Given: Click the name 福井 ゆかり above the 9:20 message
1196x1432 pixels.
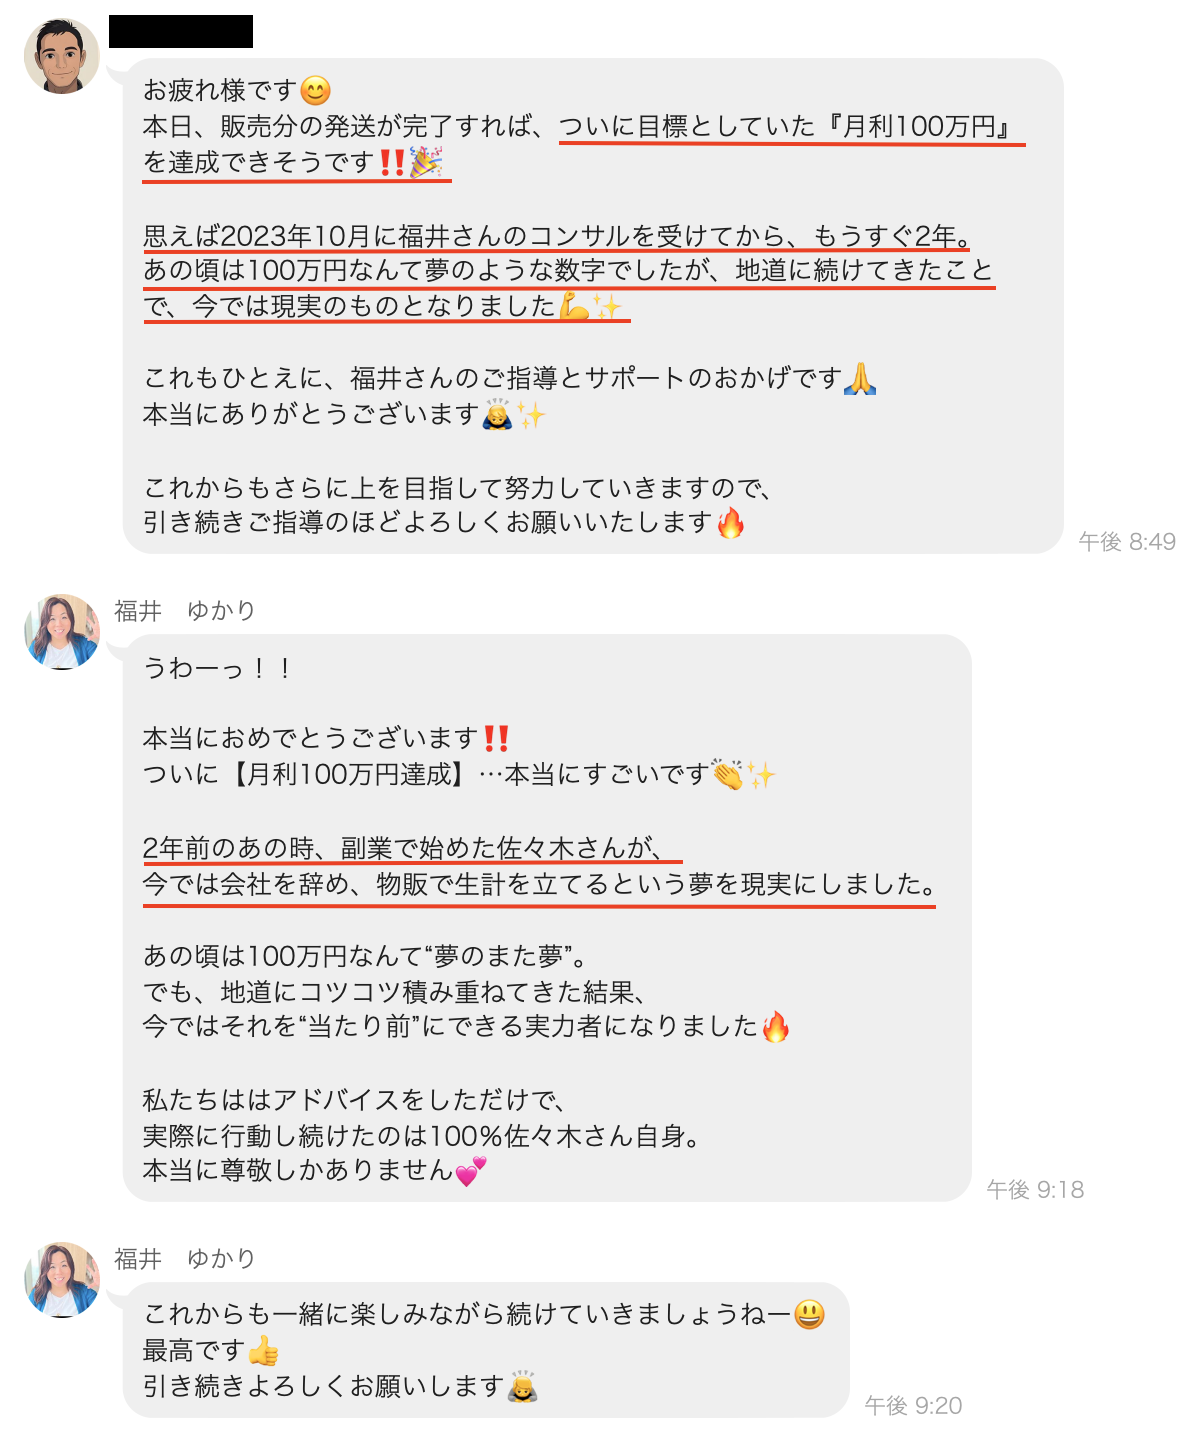Looking at the screenshot, I should (185, 1259).
